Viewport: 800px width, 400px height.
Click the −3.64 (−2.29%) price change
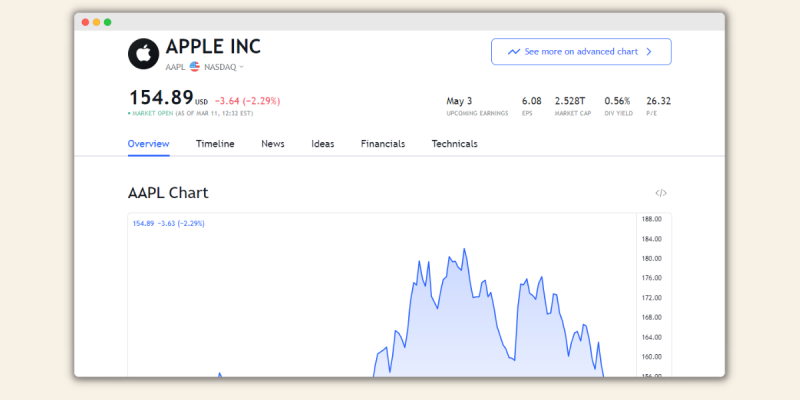tap(247, 101)
